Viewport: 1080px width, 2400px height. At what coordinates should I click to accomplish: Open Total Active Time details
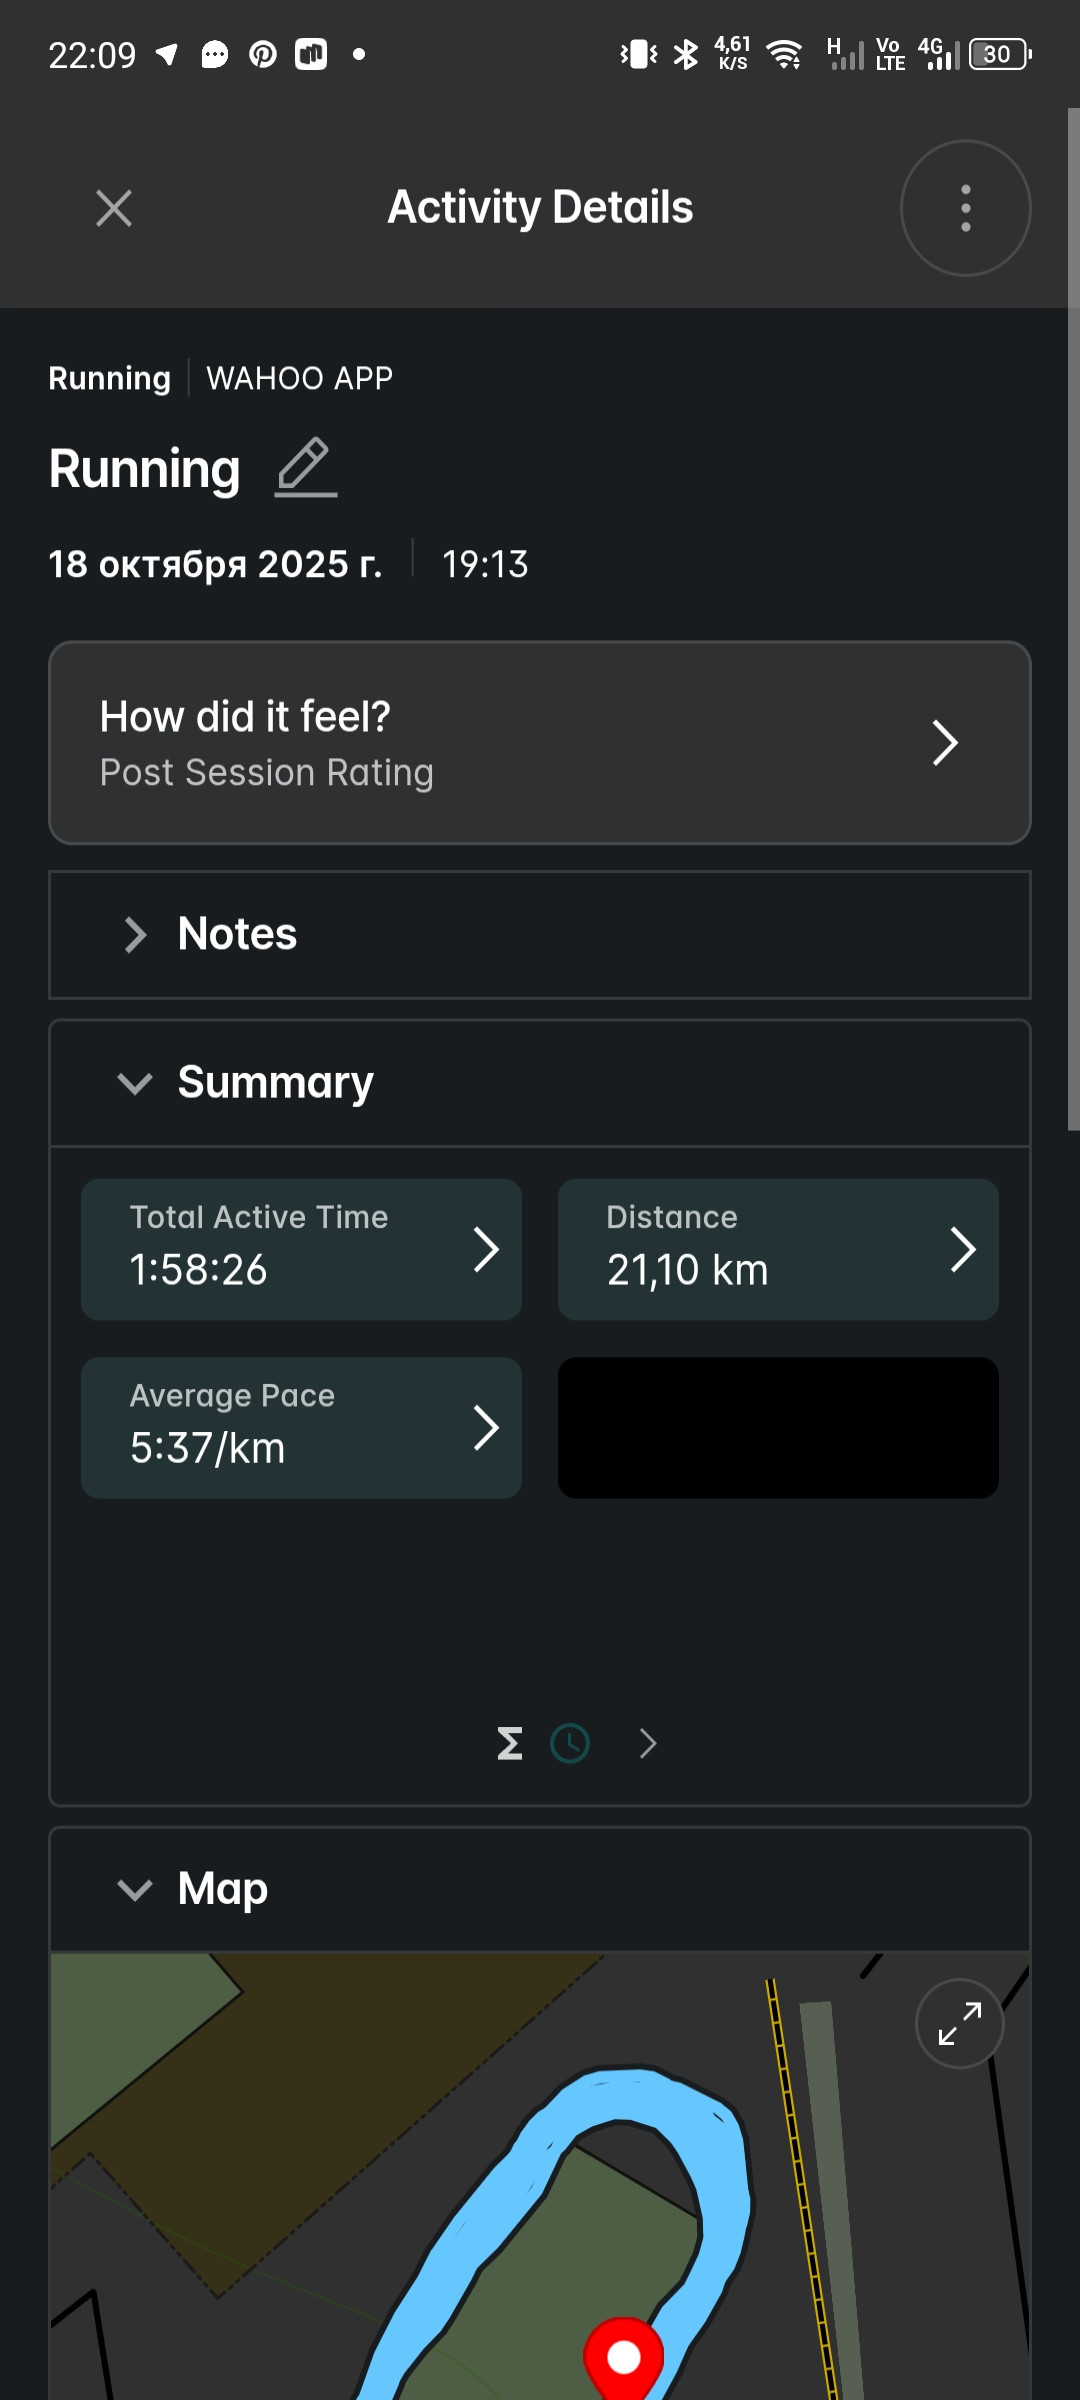tap(301, 1249)
